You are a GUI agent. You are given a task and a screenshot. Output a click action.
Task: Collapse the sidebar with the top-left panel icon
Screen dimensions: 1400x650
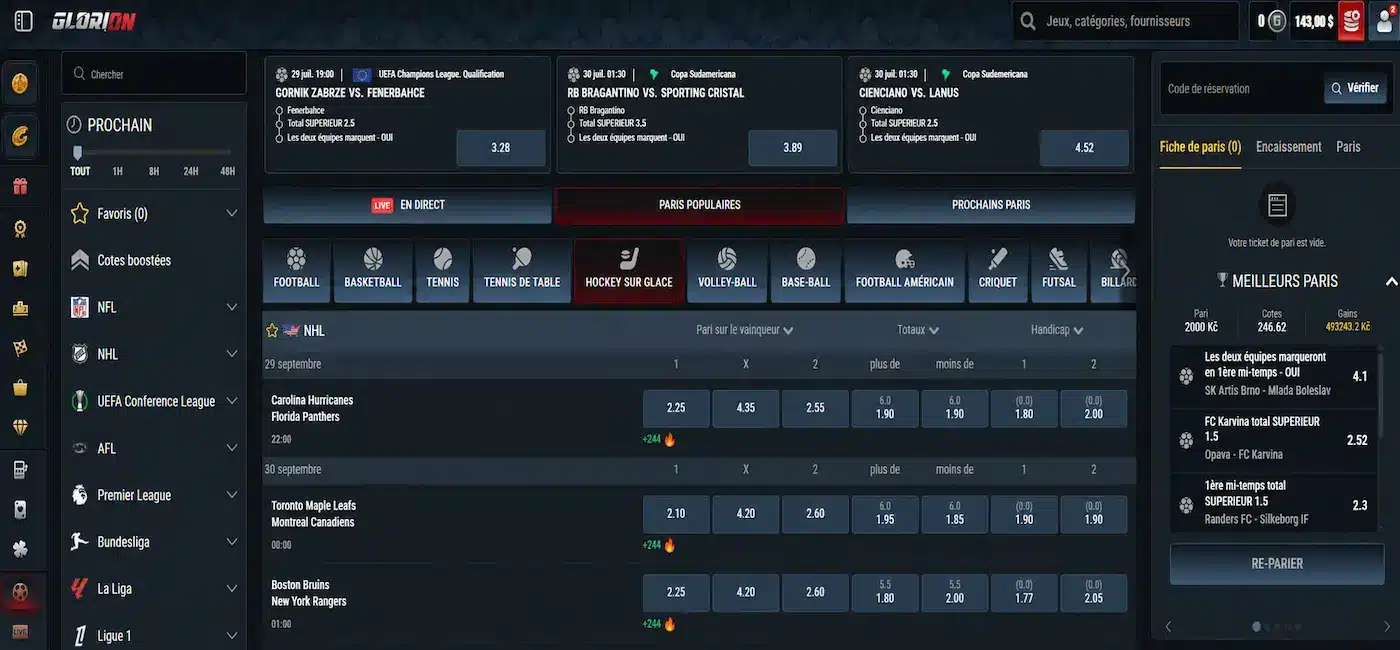pos(23,20)
